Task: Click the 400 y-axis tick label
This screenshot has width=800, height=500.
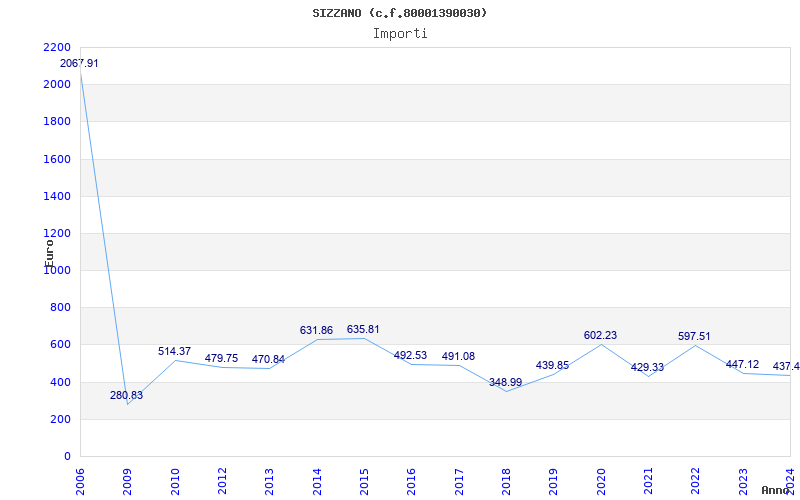Action: point(60,382)
